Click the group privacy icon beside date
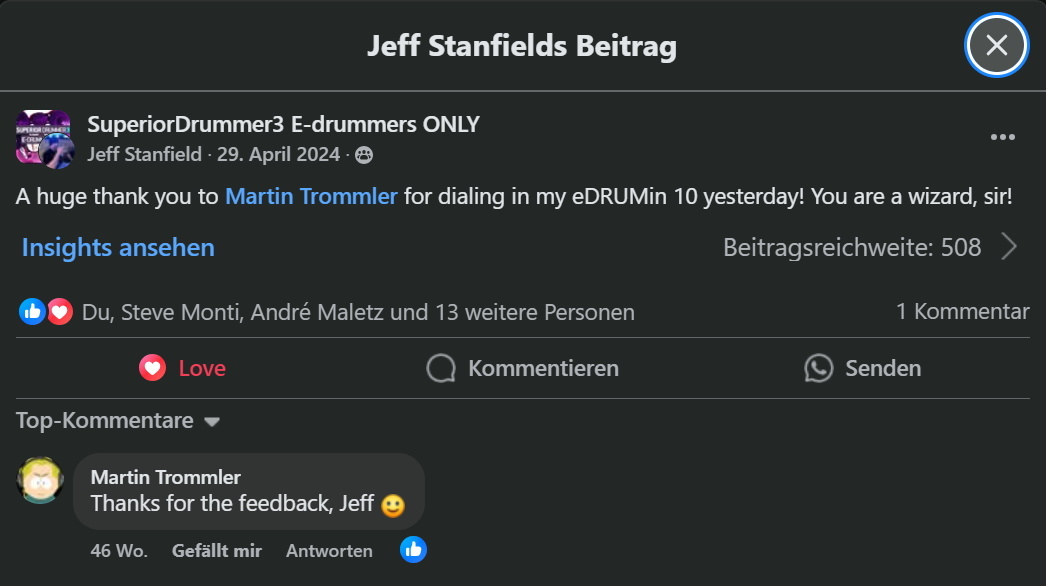The width and height of the screenshot is (1046, 586). 364,156
